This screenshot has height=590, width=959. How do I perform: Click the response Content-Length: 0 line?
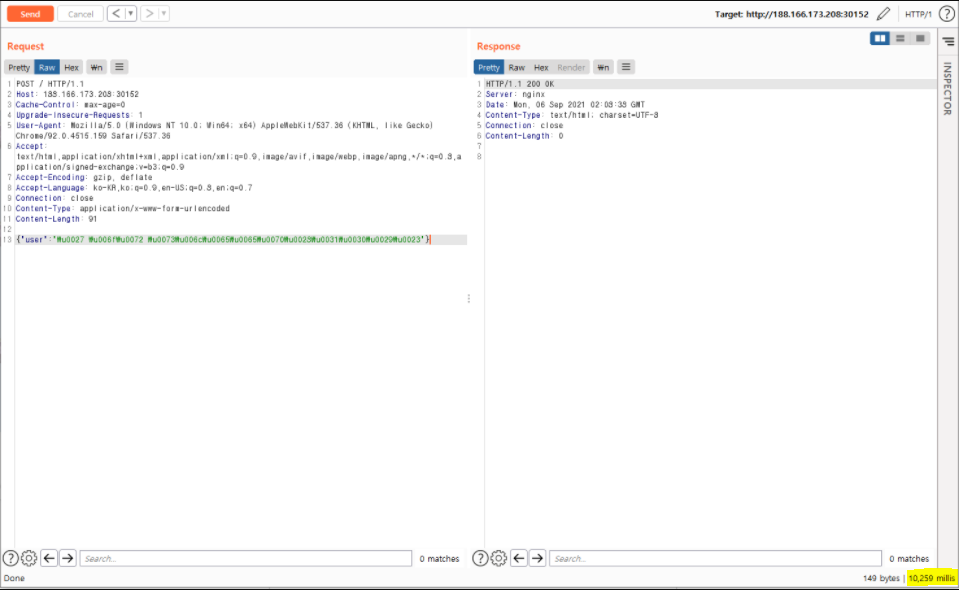point(524,136)
